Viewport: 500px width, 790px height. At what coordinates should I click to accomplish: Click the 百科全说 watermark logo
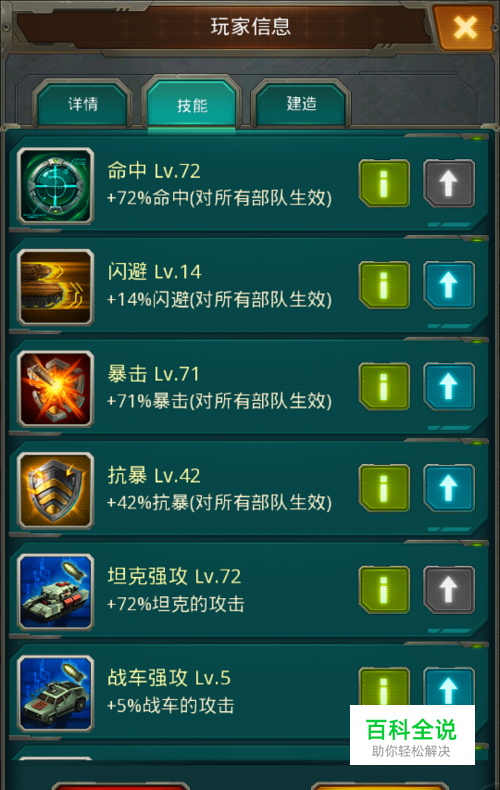(412, 735)
